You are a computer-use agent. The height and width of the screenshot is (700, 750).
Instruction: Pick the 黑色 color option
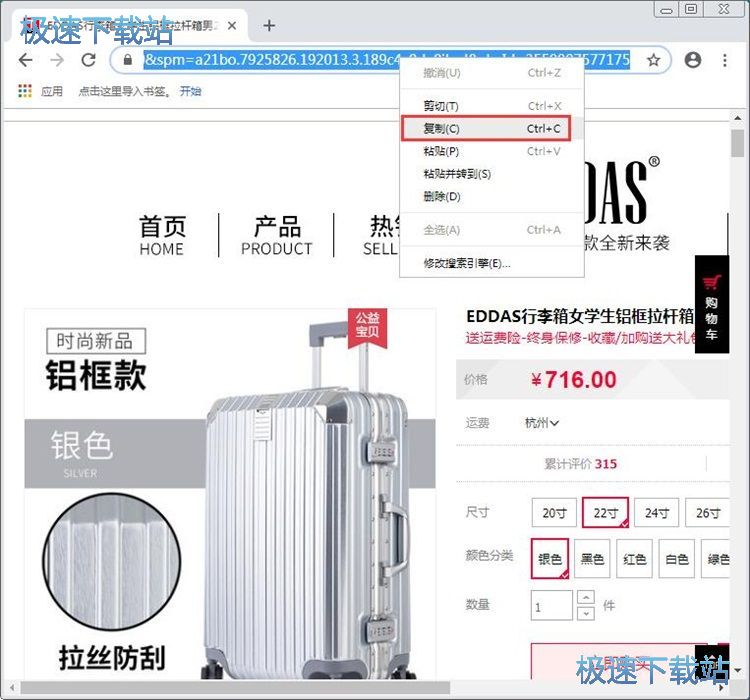point(592,558)
